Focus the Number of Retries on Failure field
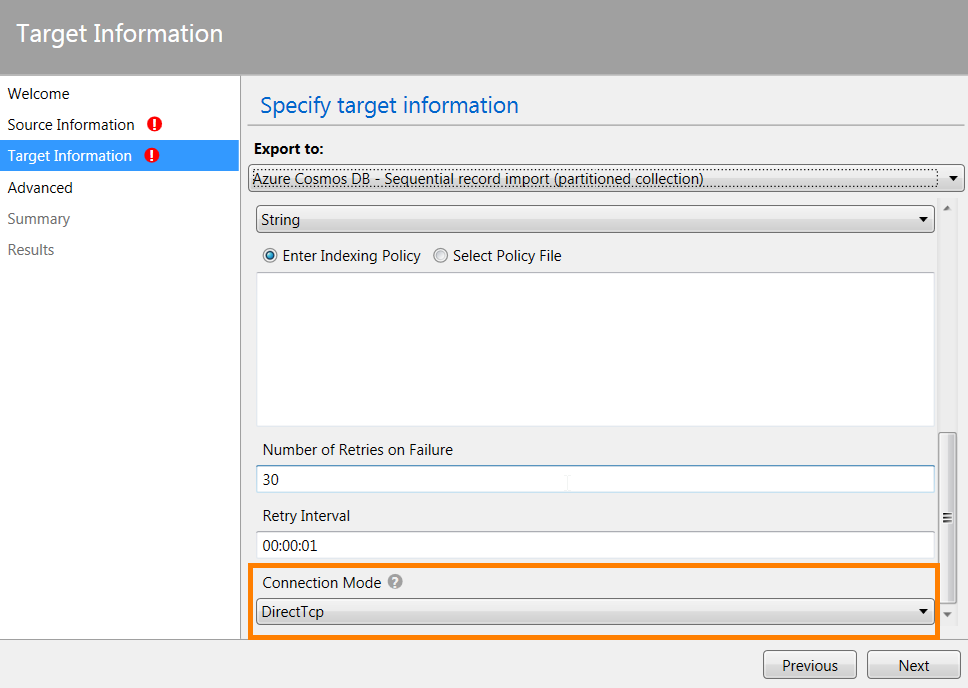The height and width of the screenshot is (688, 968). point(595,480)
